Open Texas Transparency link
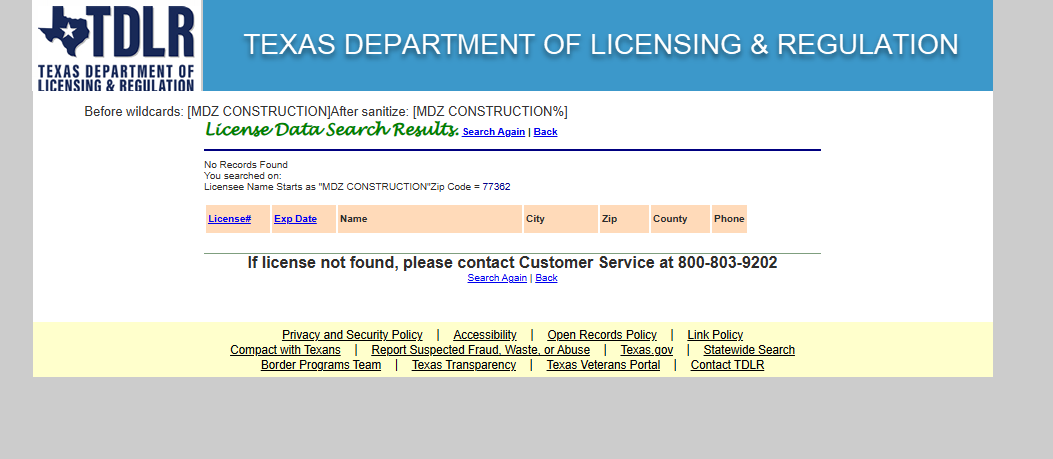The height and width of the screenshot is (459, 1053). pyautogui.click(x=464, y=365)
